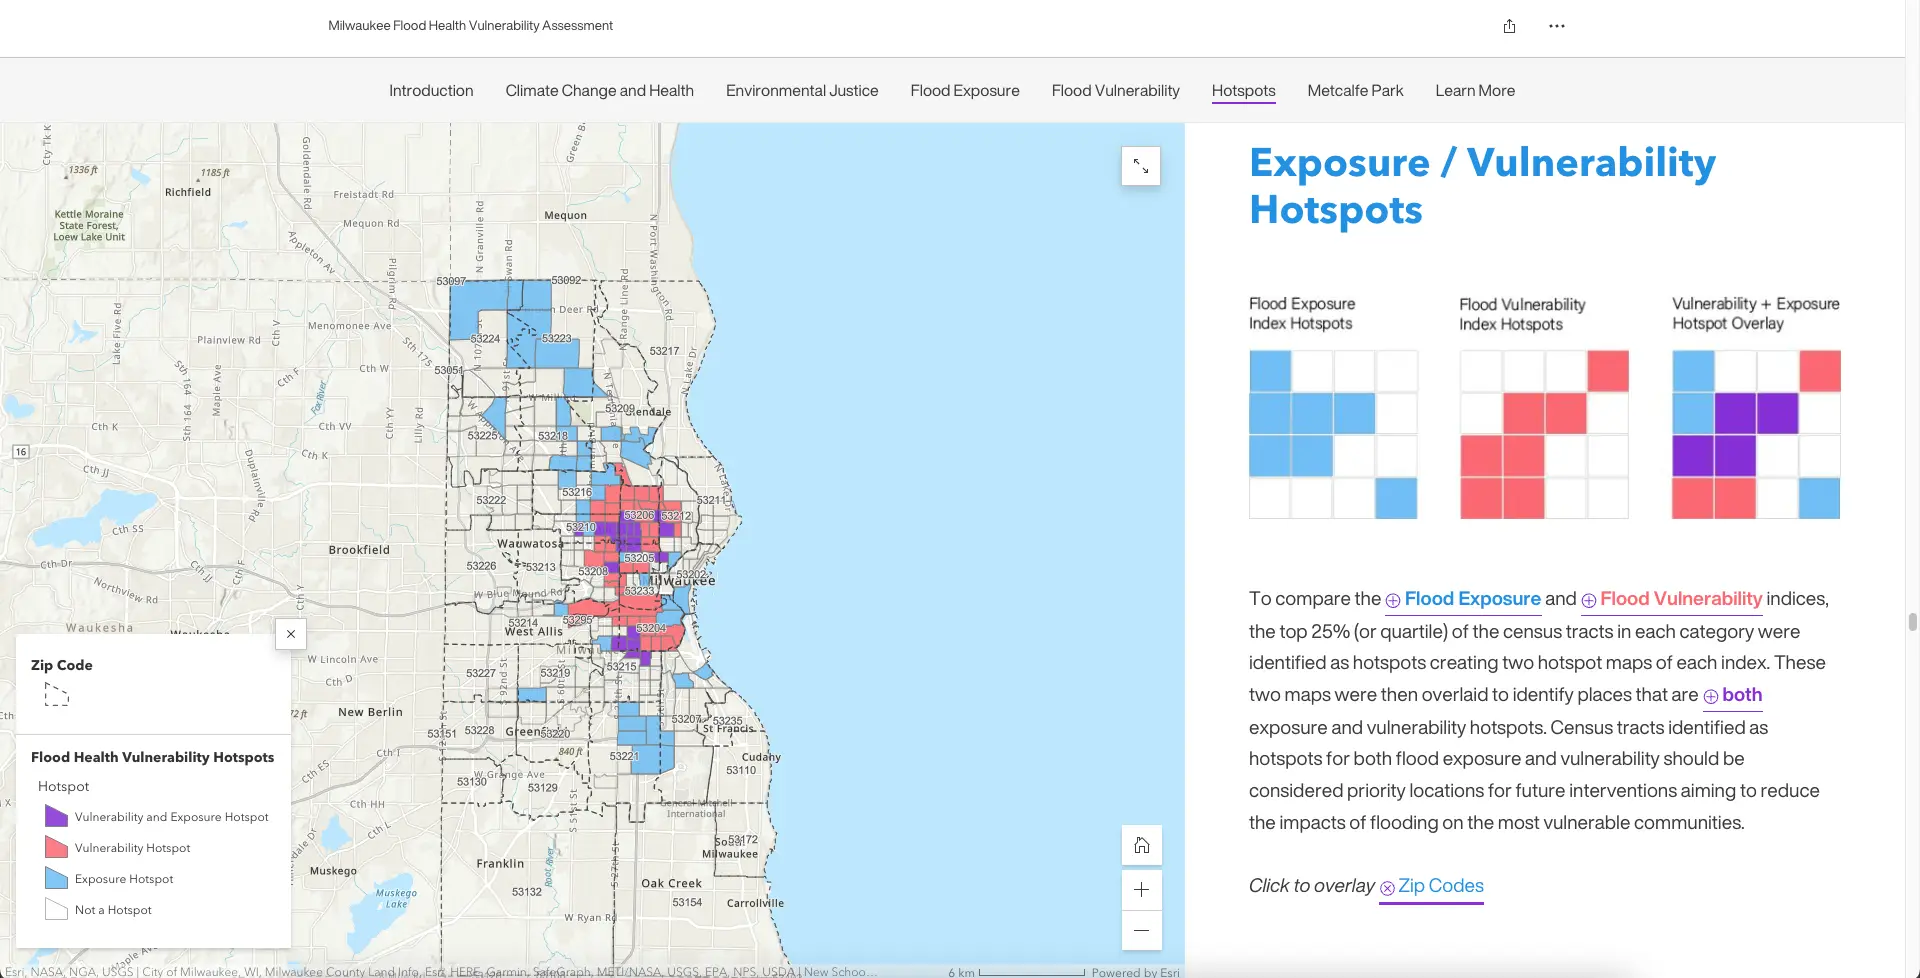Close the map legend panel
This screenshot has width=1920, height=978.
(x=290, y=634)
